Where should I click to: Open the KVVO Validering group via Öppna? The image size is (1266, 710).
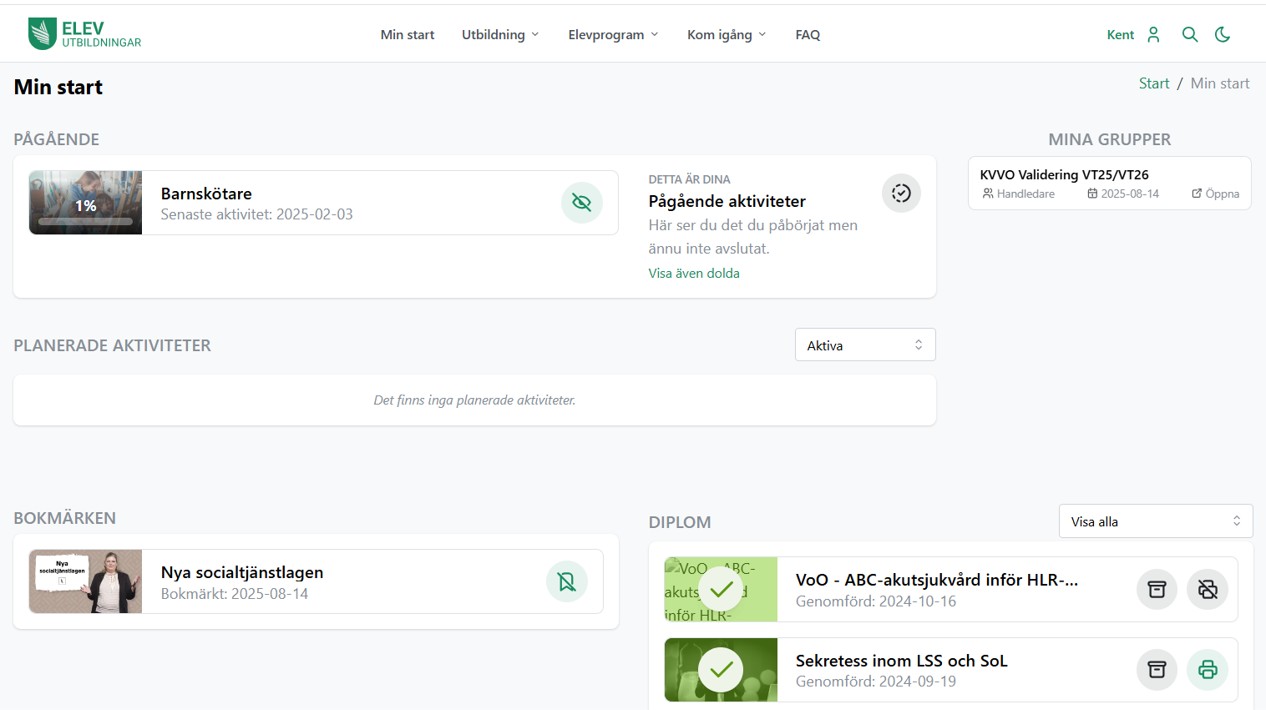[x=1215, y=194]
